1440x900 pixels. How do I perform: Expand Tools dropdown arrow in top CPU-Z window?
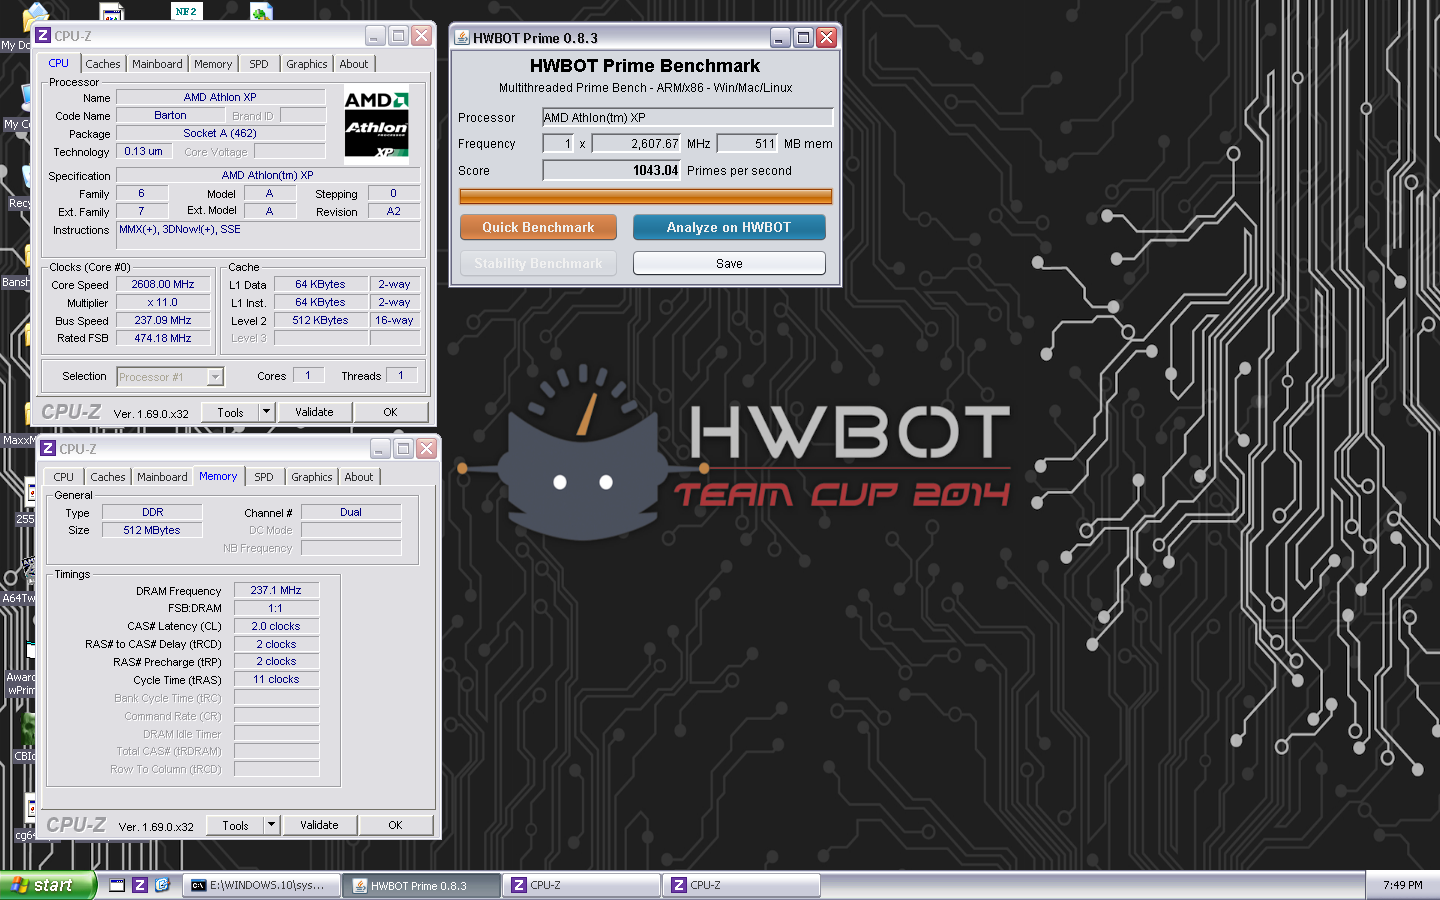click(x=266, y=412)
